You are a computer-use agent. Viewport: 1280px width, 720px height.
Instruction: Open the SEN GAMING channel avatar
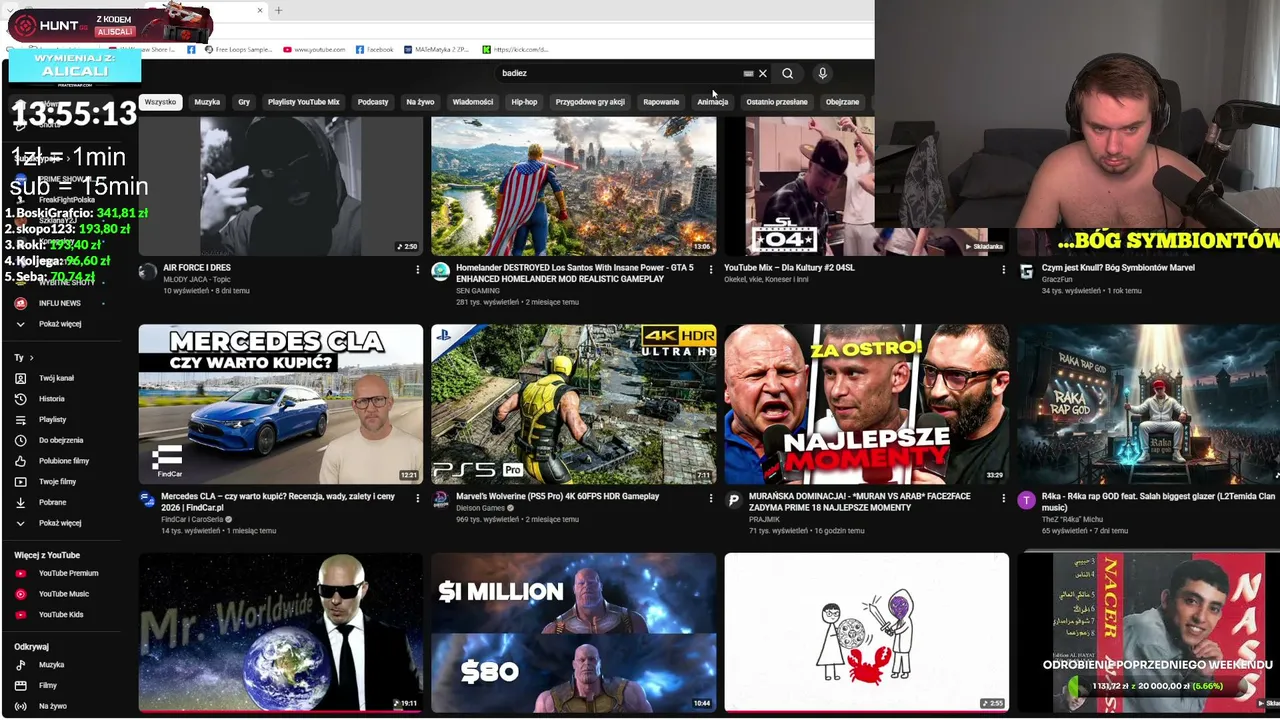(x=440, y=271)
